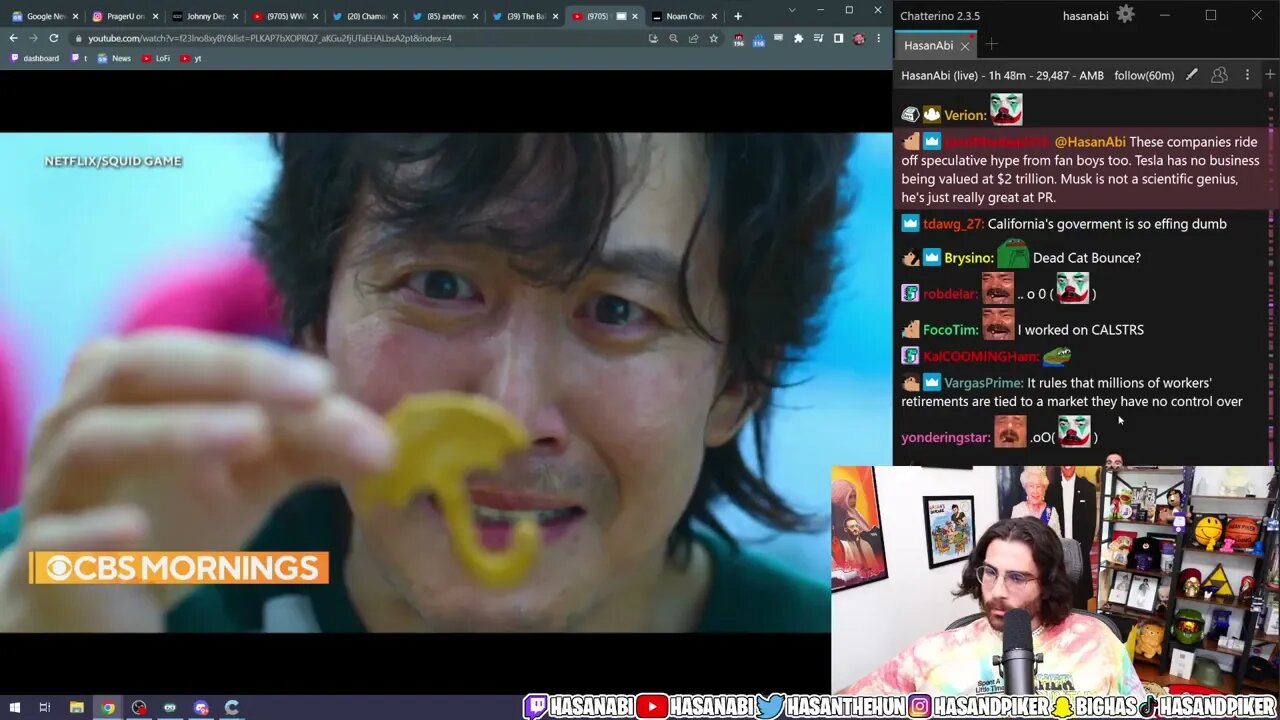The height and width of the screenshot is (720, 1280).
Task: Open Chrome tab search dropdown arrow
Action: pyautogui.click(x=792, y=10)
